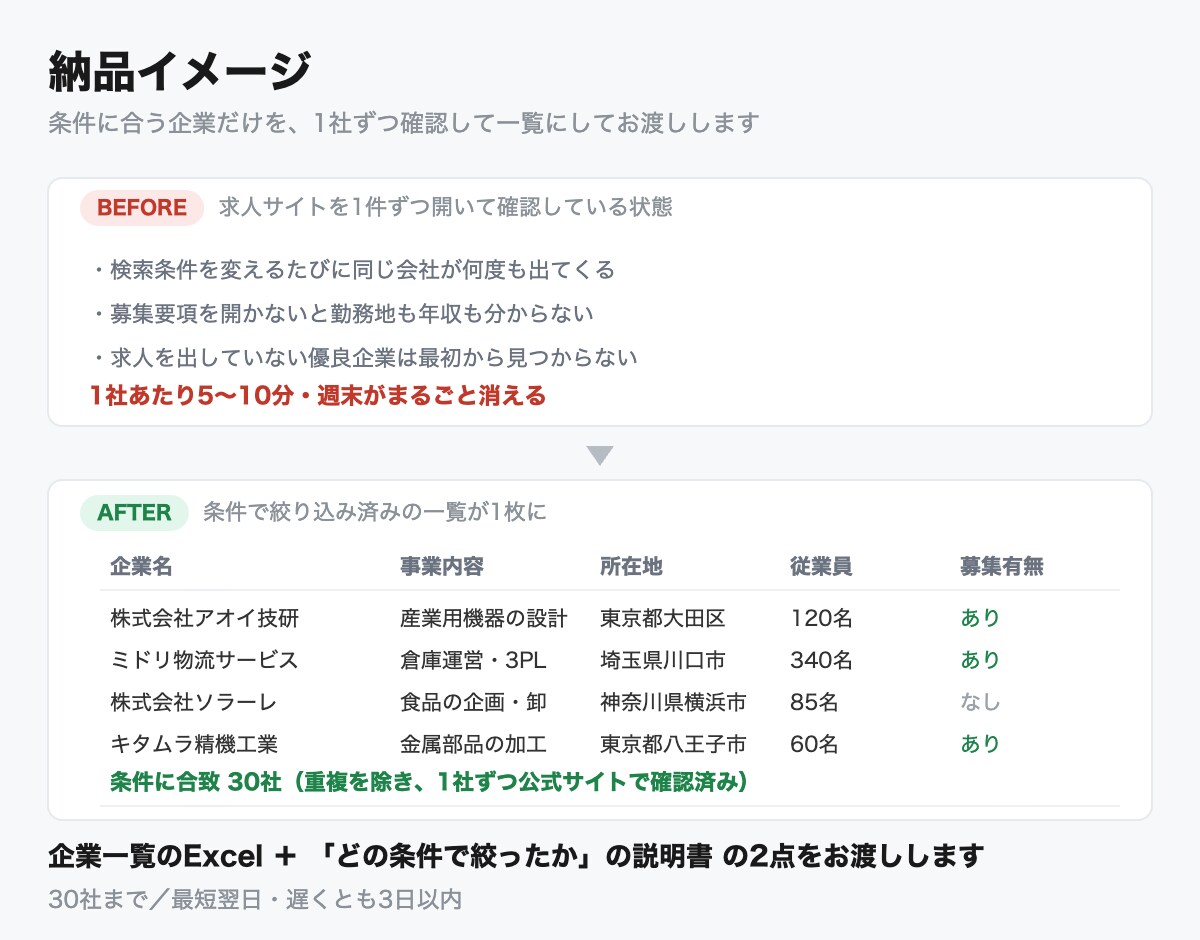Image resolution: width=1200 pixels, height=940 pixels.
Task: Click あり in the キタムラ精機工業 row
Action: (x=980, y=744)
